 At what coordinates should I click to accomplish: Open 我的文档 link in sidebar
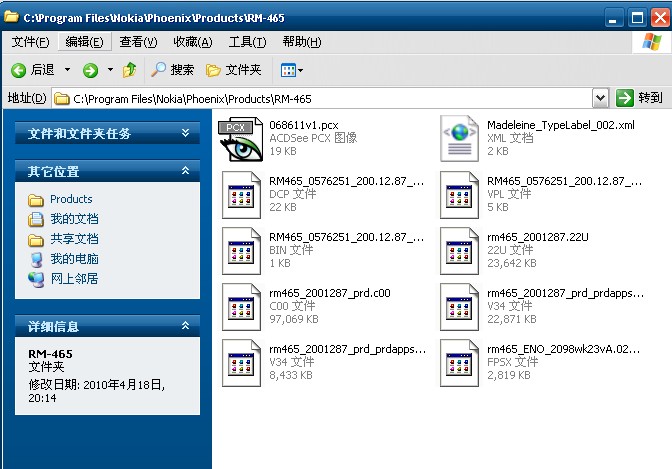click(74, 219)
